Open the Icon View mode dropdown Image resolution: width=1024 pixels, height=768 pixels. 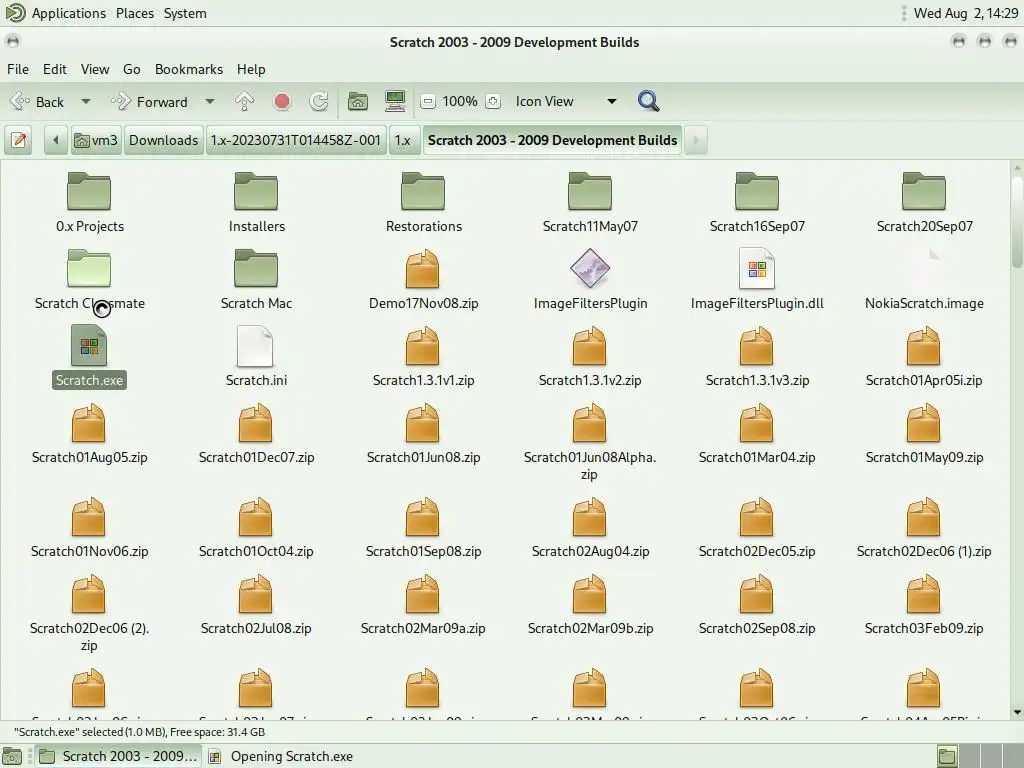point(566,101)
